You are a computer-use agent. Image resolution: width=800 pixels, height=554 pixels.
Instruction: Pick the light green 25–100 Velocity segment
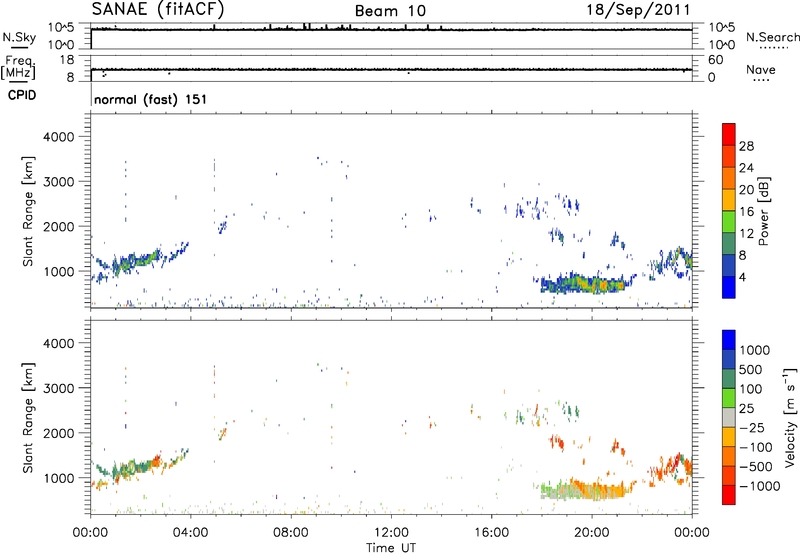click(x=729, y=398)
